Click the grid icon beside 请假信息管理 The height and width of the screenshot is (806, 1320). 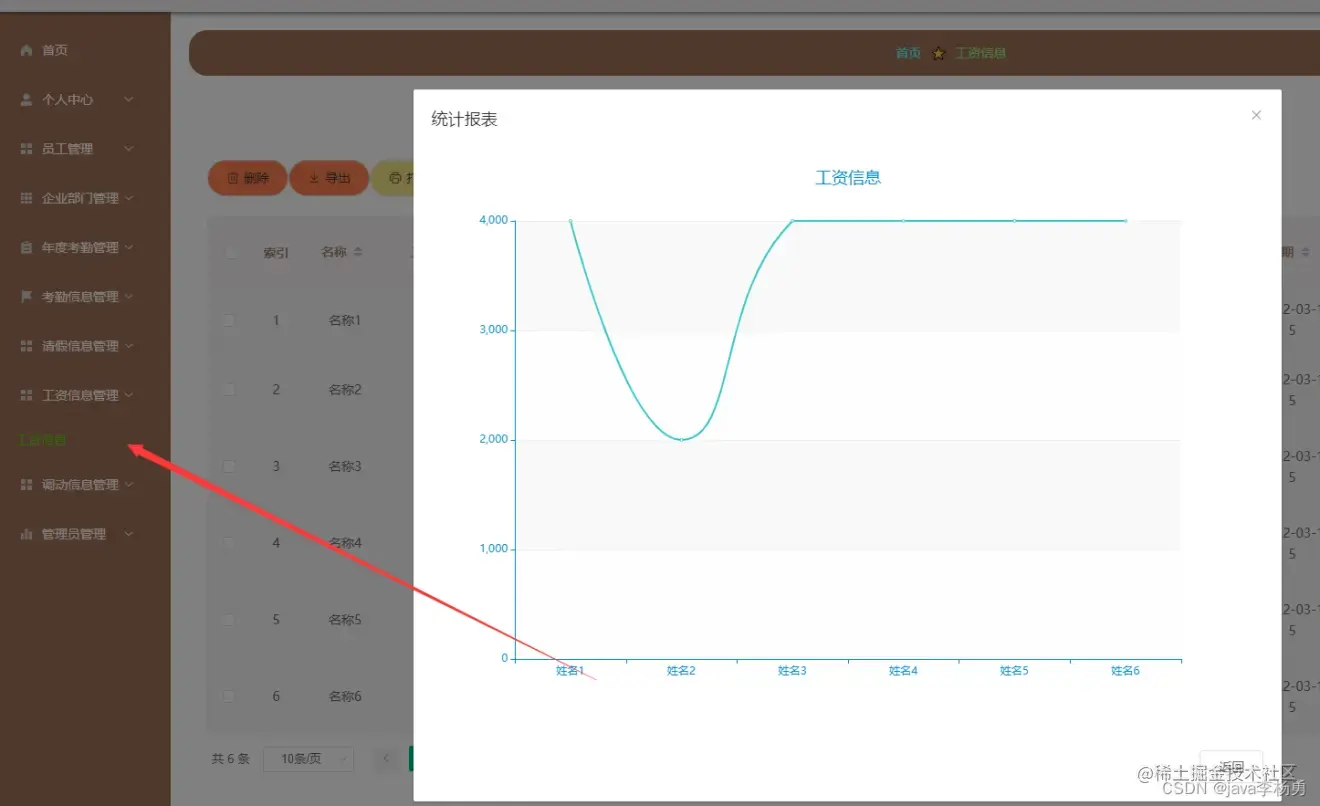(x=27, y=346)
